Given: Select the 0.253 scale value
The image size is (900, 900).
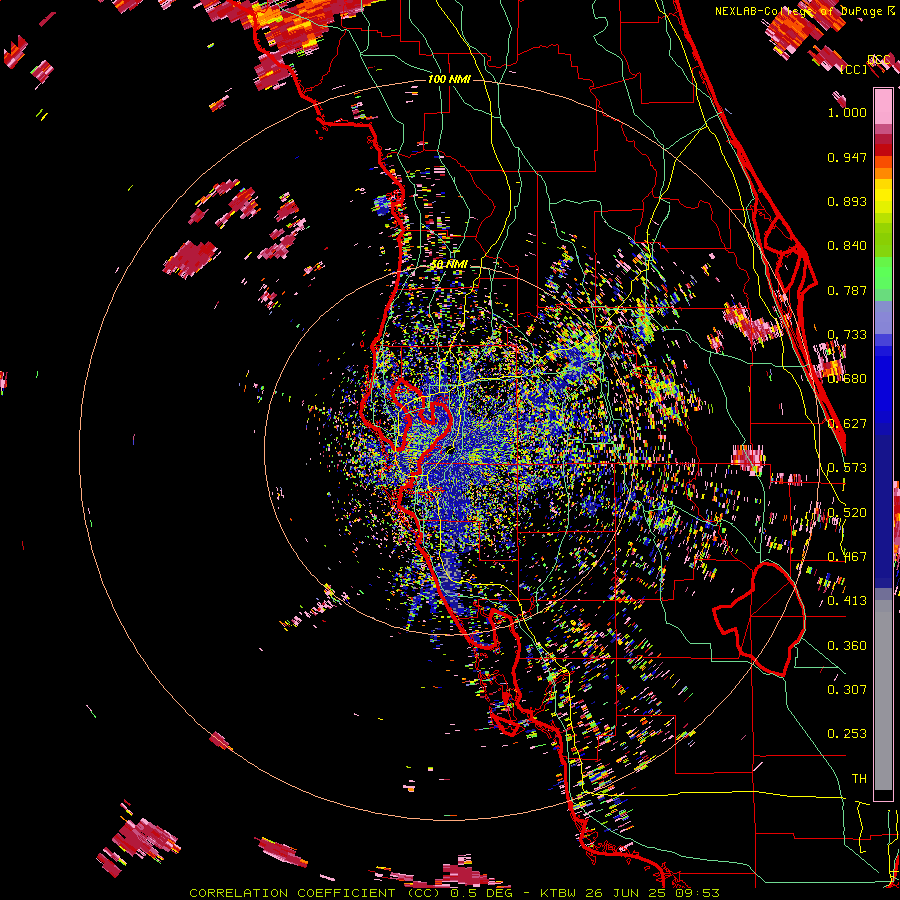Looking at the screenshot, I should pyautogui.click(x=847, y=734).
